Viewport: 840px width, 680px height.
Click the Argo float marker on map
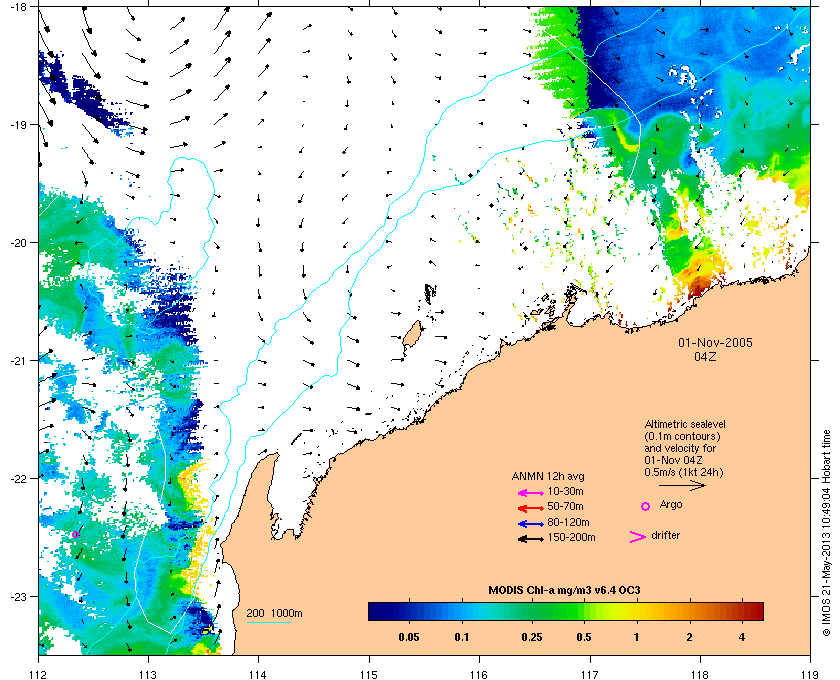(76, 534)
